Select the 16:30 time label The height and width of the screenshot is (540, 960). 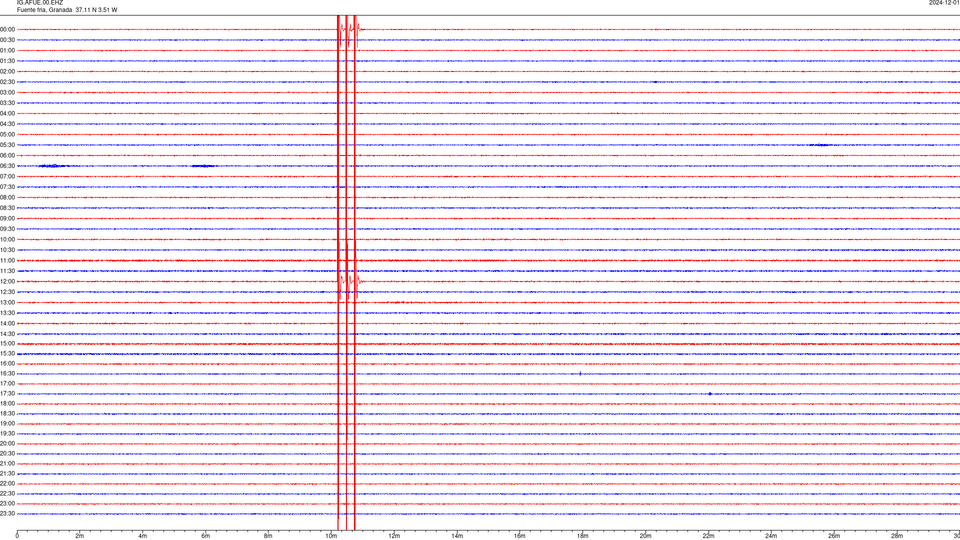coord(7,373)
